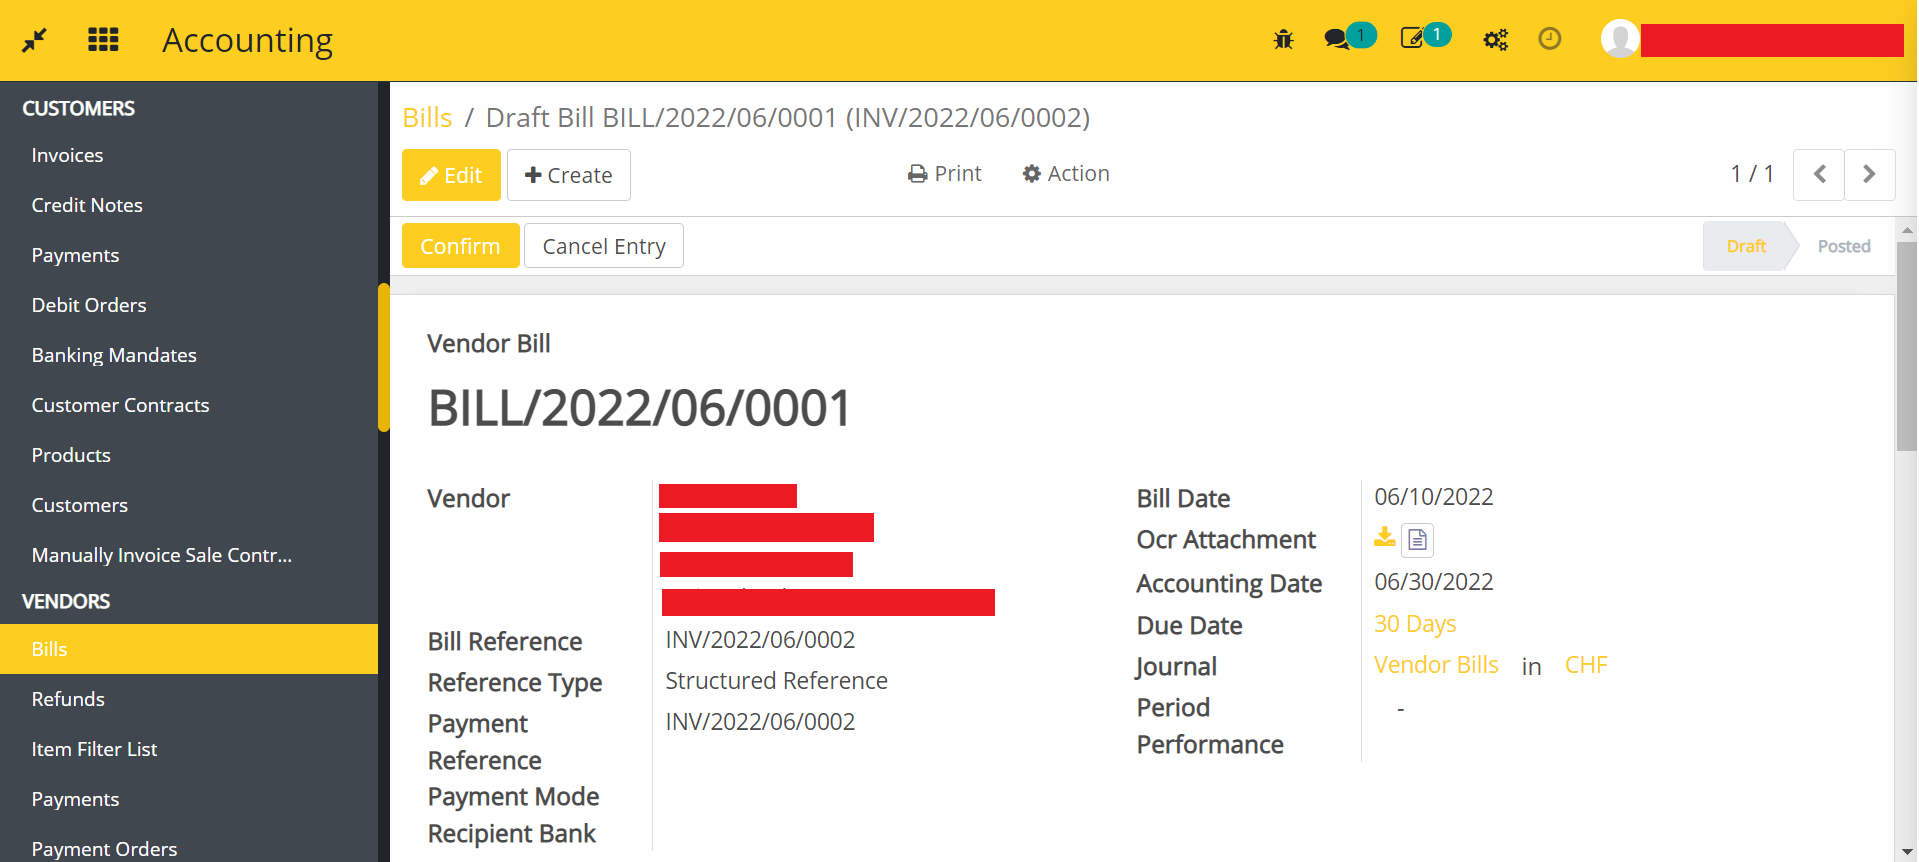Open the Print dropdown

coord(945,174)
